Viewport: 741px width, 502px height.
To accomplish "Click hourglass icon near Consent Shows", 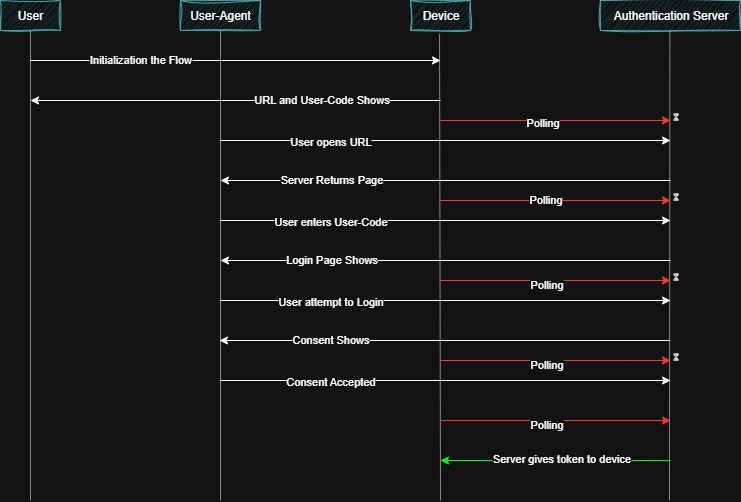I will (x=676, y=357).
